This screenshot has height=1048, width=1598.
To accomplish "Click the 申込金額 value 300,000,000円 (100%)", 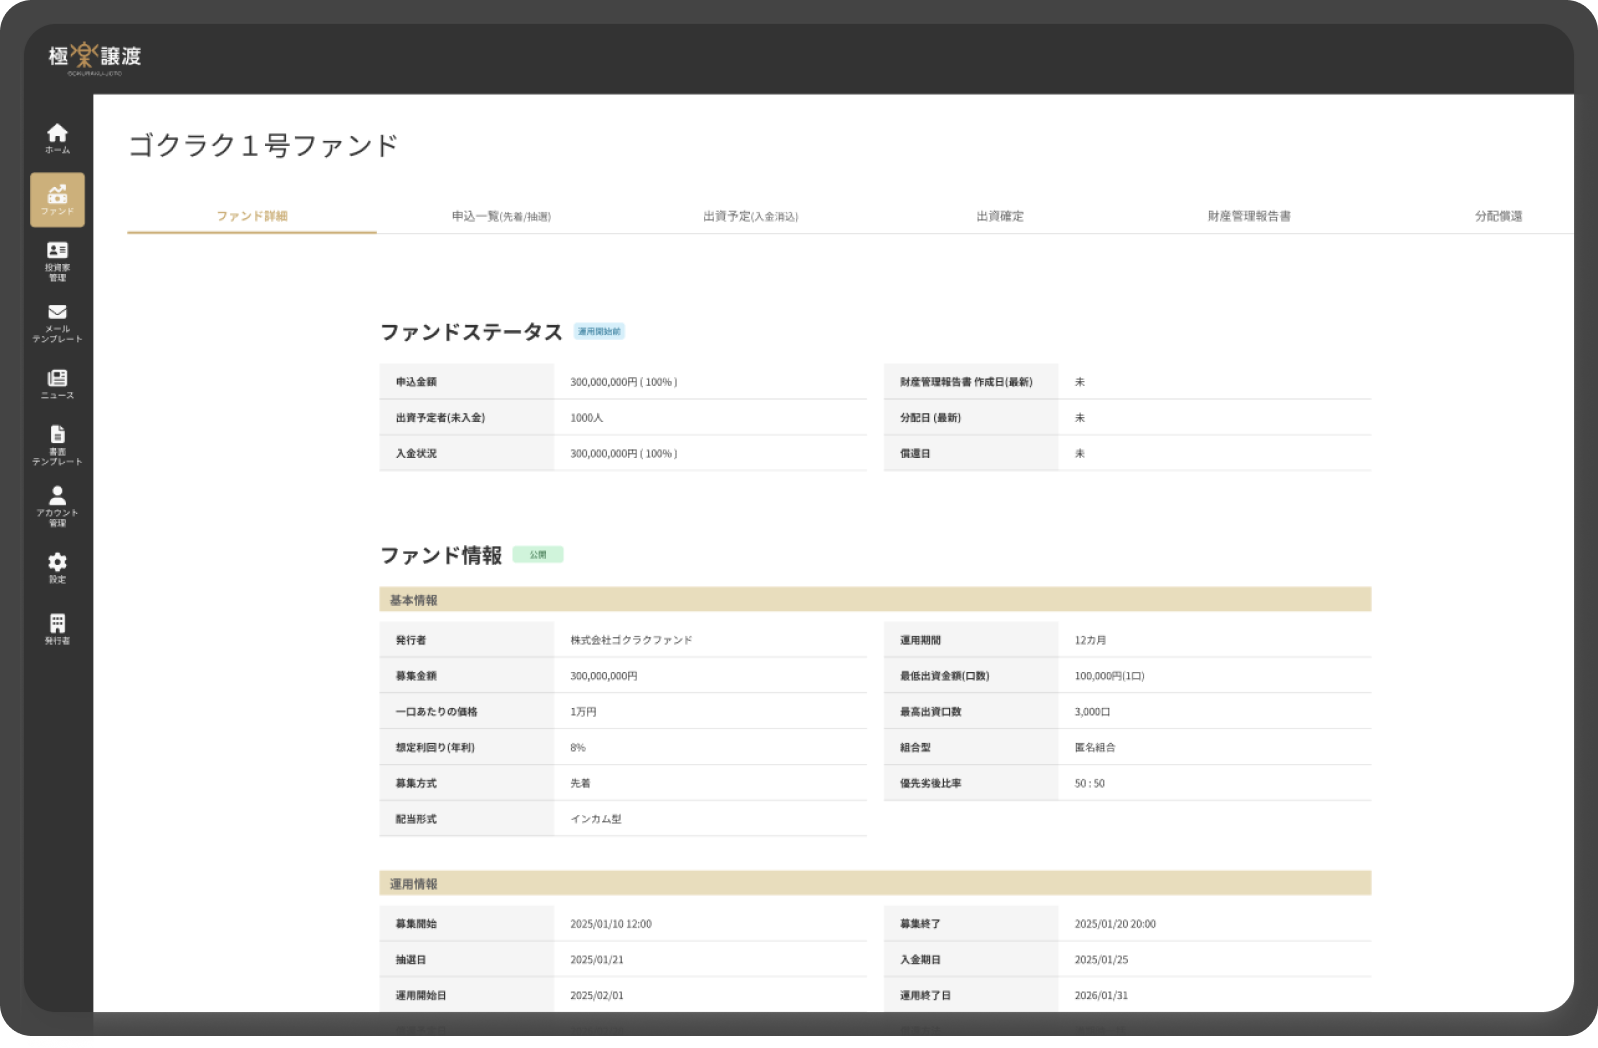I will 623,382.
